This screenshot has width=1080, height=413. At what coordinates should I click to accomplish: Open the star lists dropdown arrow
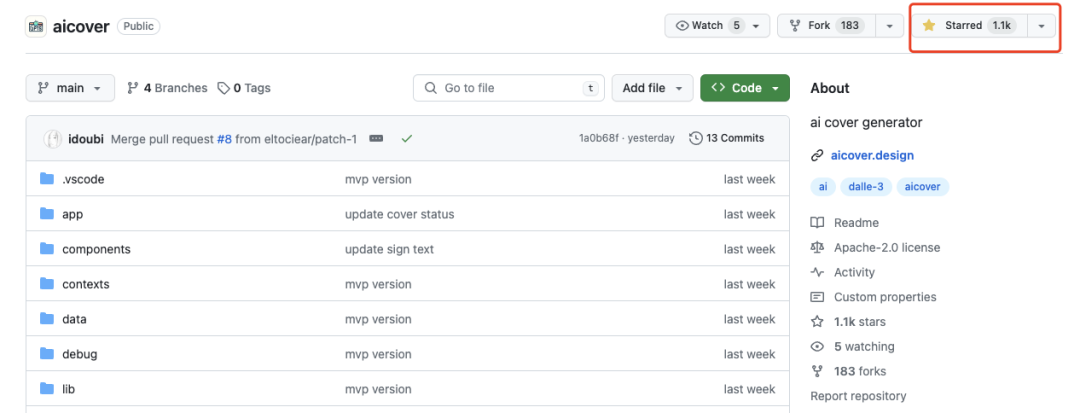coord(1041,25)
